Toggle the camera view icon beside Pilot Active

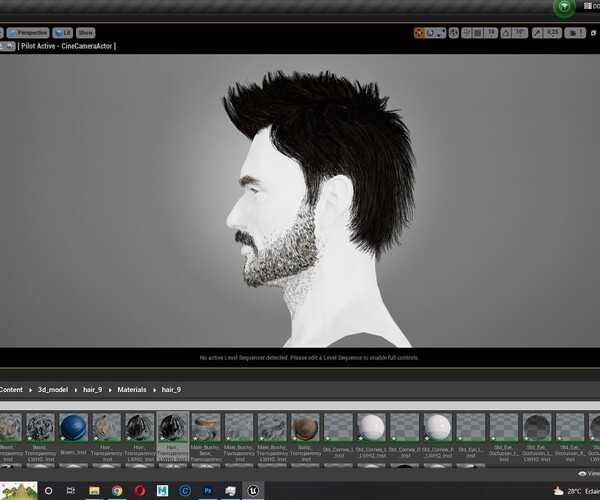coord(10,46)
